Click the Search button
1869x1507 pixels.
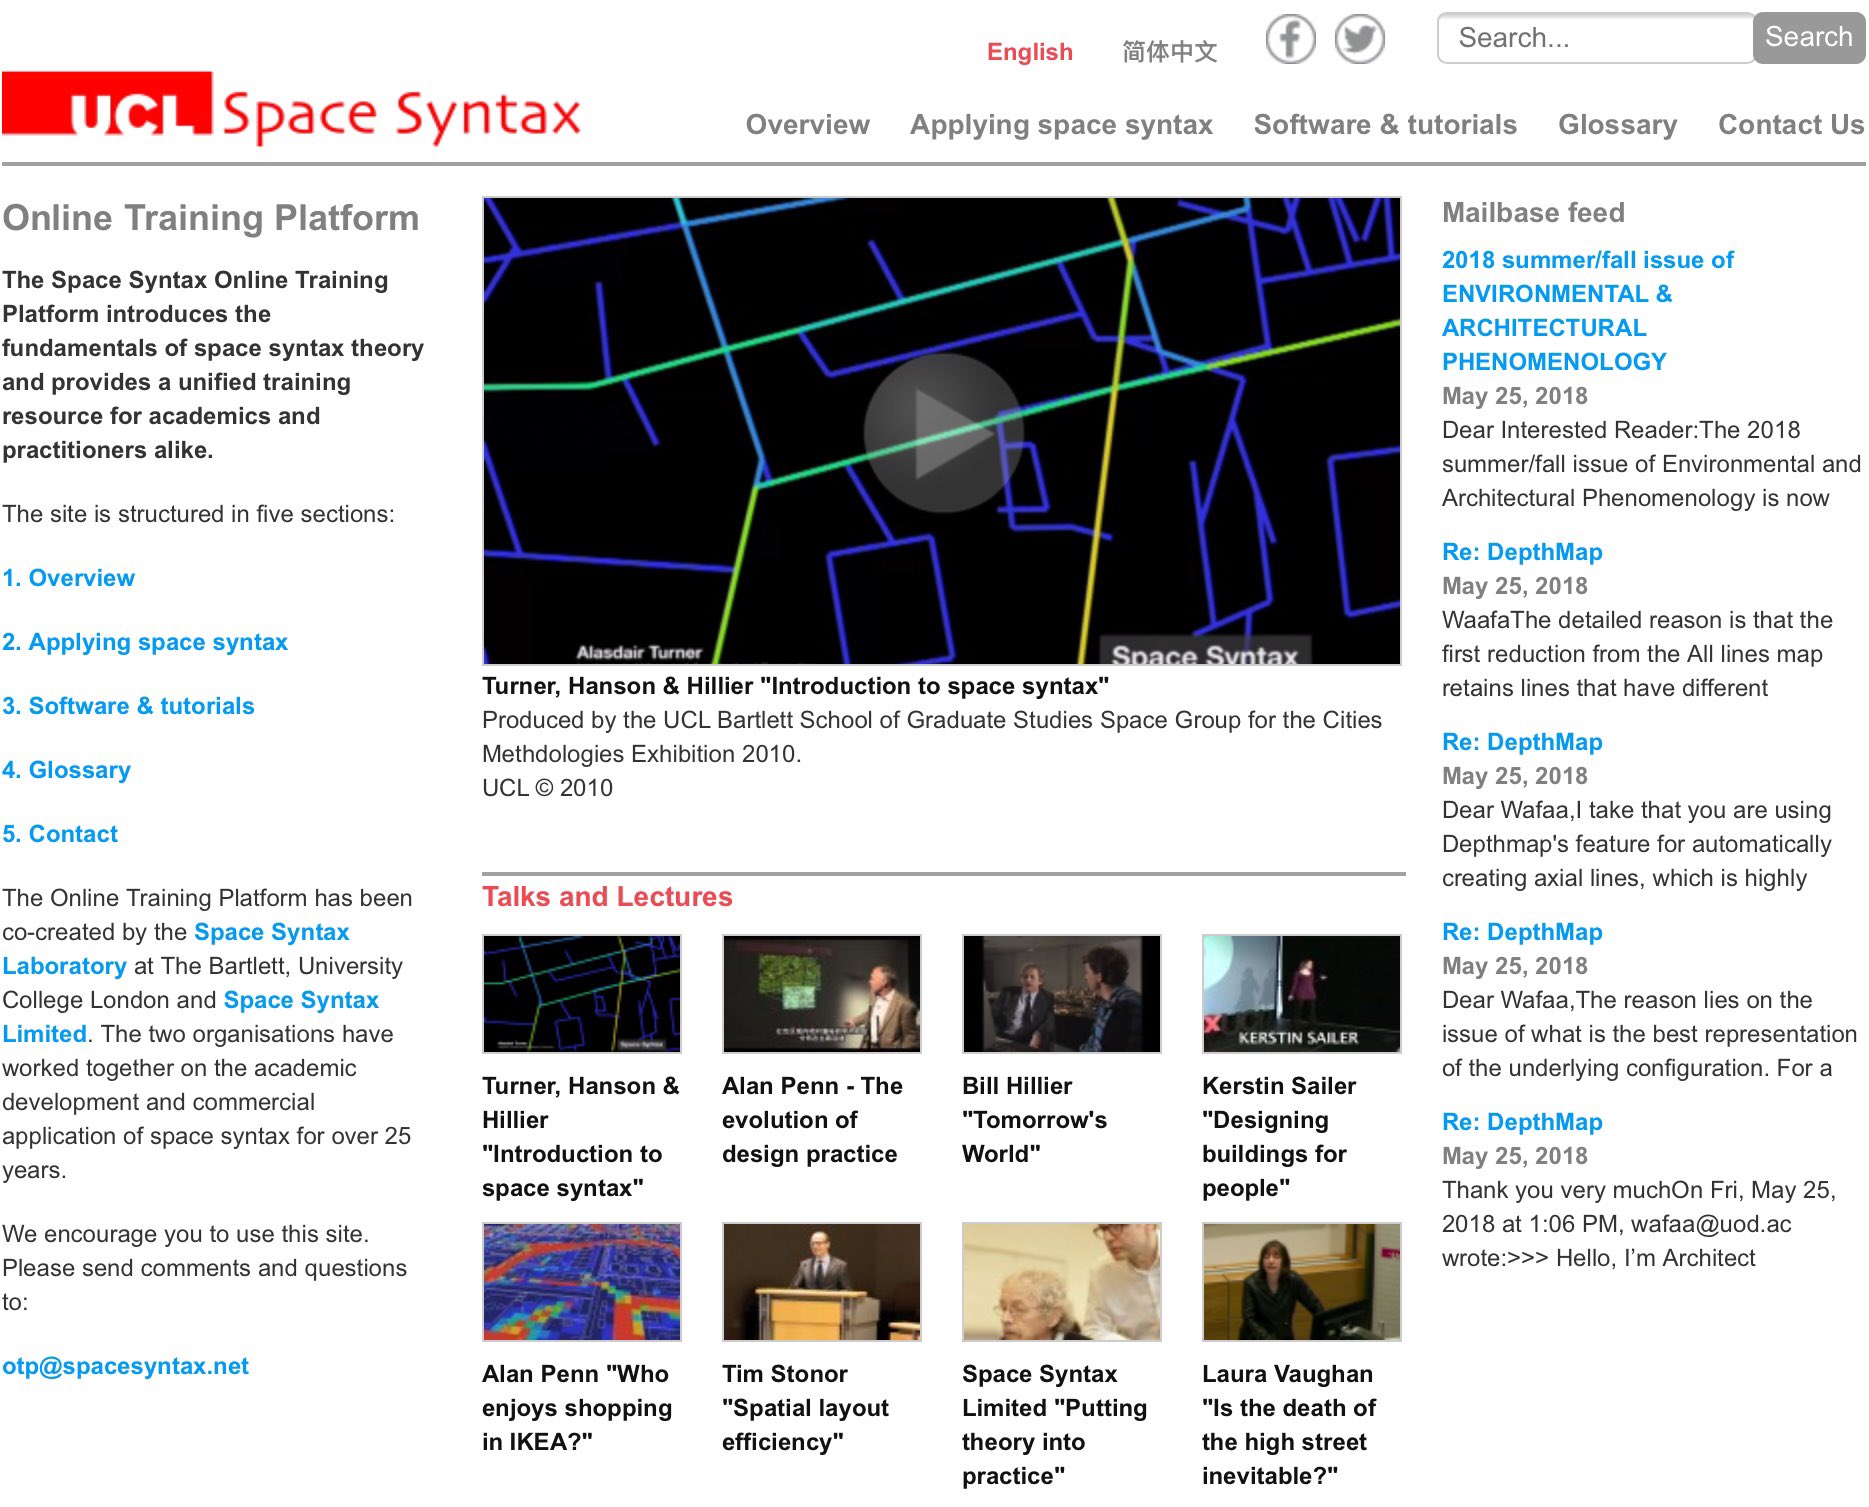[1808, 38]
